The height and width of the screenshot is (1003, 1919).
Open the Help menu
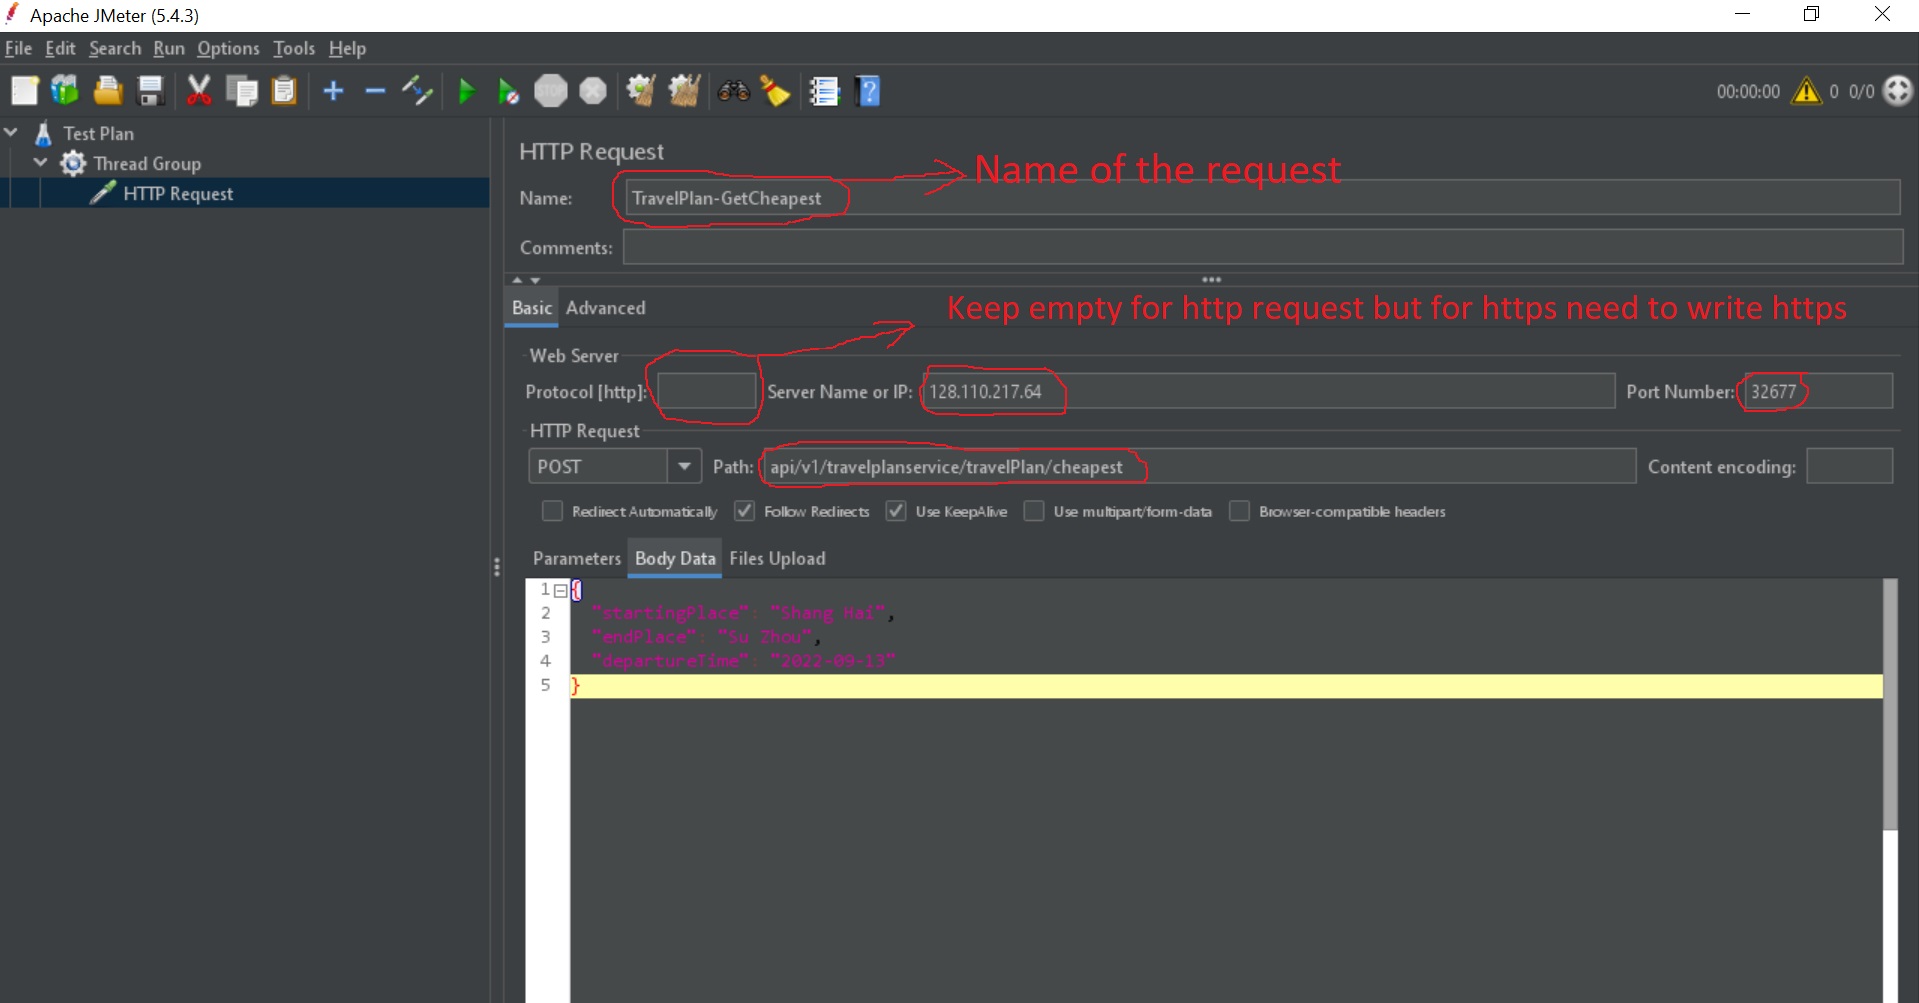click(347, 48)
